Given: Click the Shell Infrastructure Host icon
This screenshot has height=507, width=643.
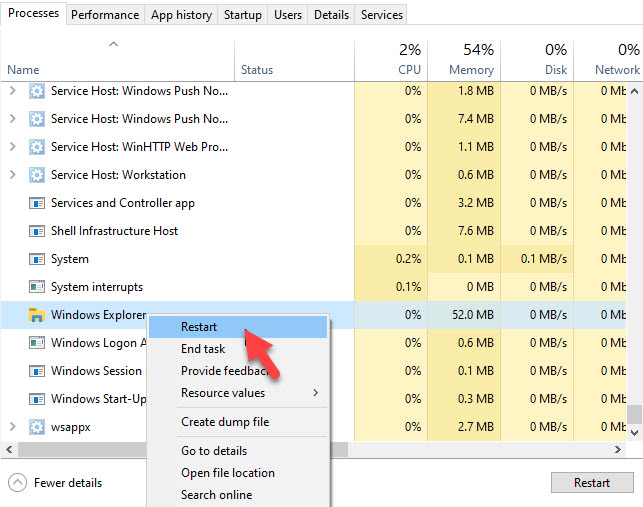Looking at the screenshot, I should (36, 231).
